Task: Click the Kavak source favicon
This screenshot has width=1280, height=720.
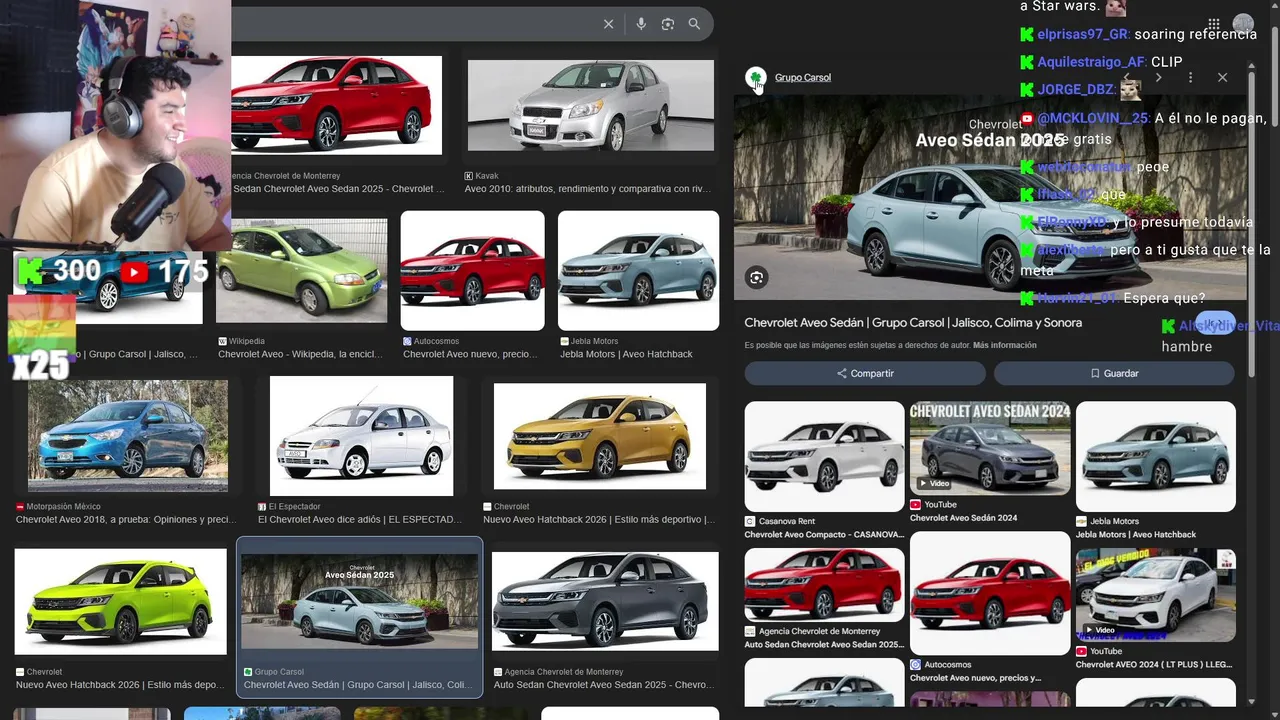Action: coord(469,176)
